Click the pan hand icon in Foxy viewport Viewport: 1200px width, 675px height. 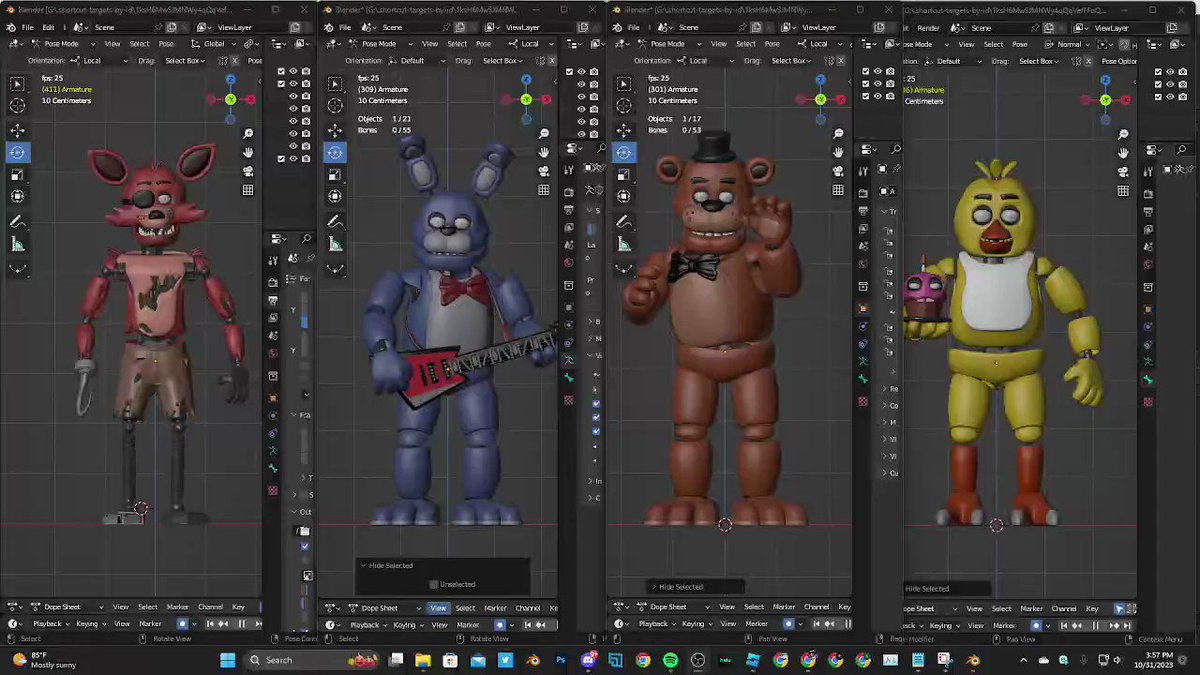point(248,152)
